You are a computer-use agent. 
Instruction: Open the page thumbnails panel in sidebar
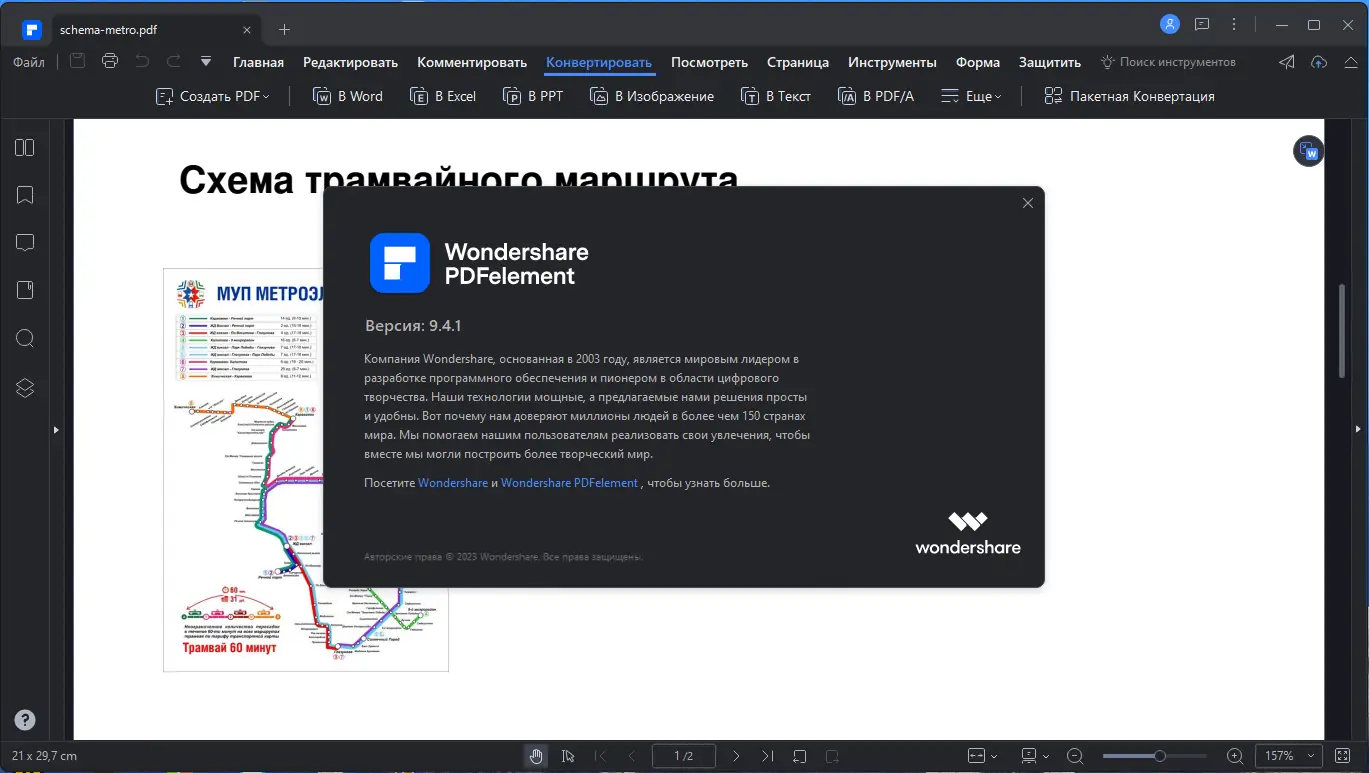[25, 148]
